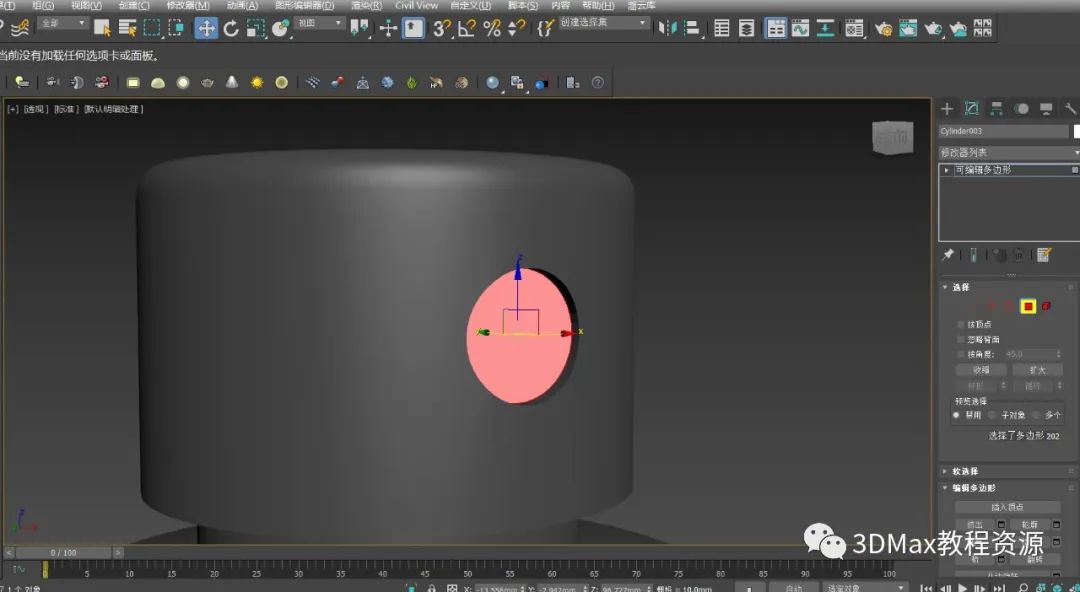Switch to the Create panel plus icon
The image size is (1080, 592).
947,108
